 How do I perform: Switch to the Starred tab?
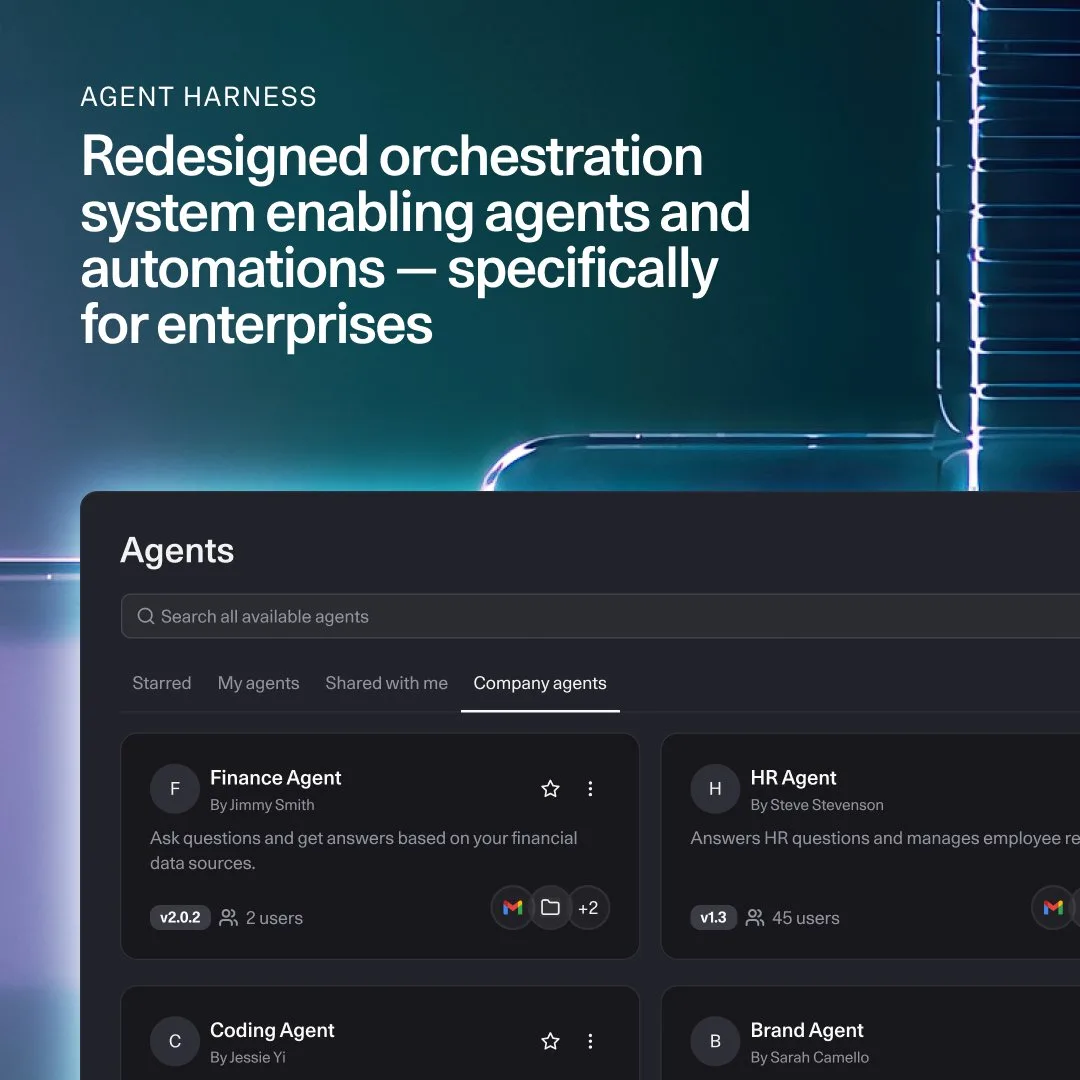coord(162,683)
